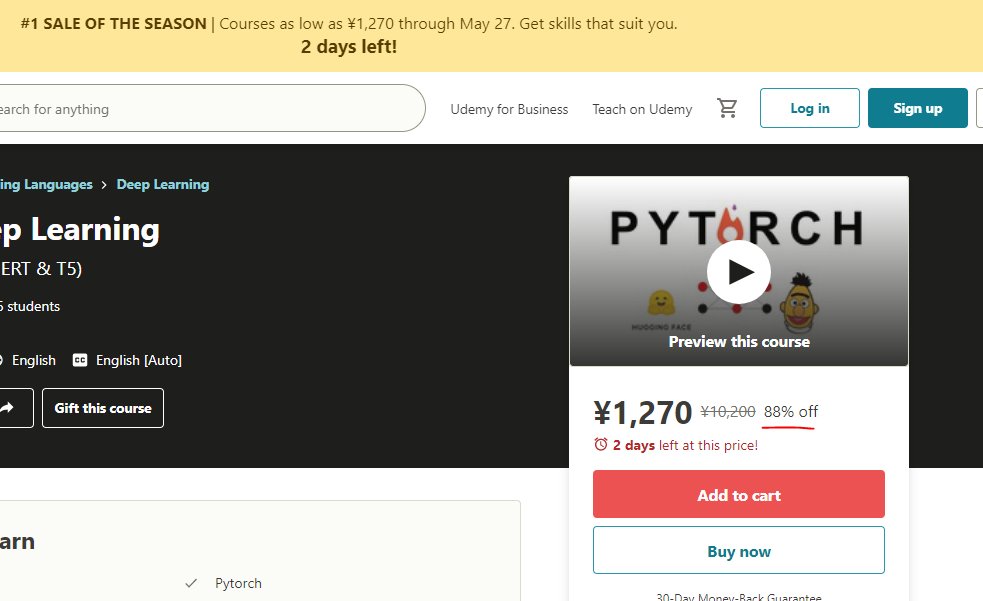Image resolution: width=983 pixels, height=601 pixels.
Task: Click '2 days left at this price!' text
Action: pos(685,445)
